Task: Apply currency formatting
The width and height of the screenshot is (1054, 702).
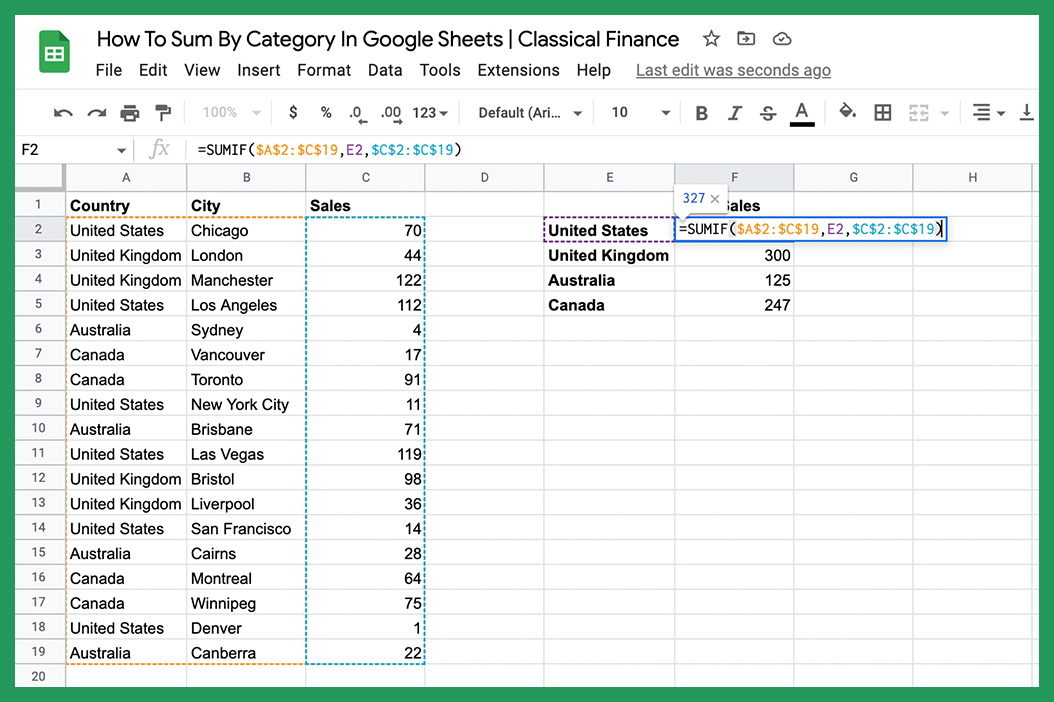Action: pyautogui.click(x=292, y=113)
